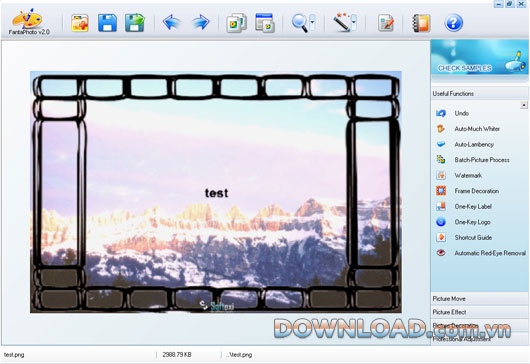The image size is (530, 364).
Task: Click the 2988.79 KB file size
Action: point(177,355)
